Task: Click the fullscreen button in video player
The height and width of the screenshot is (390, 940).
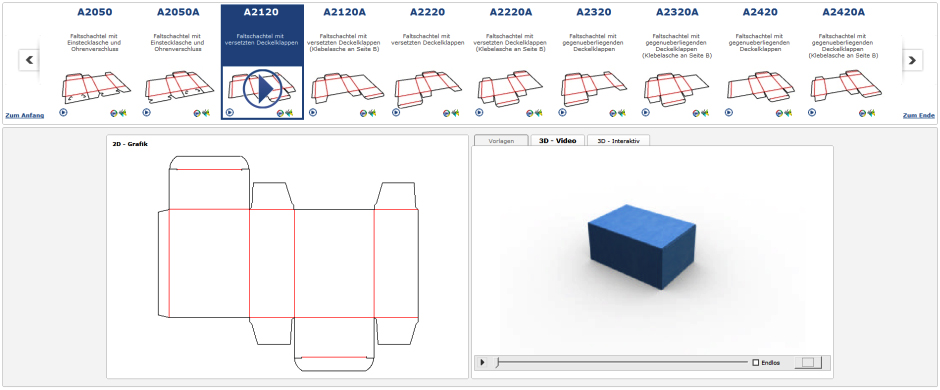Action: (808, 362)
